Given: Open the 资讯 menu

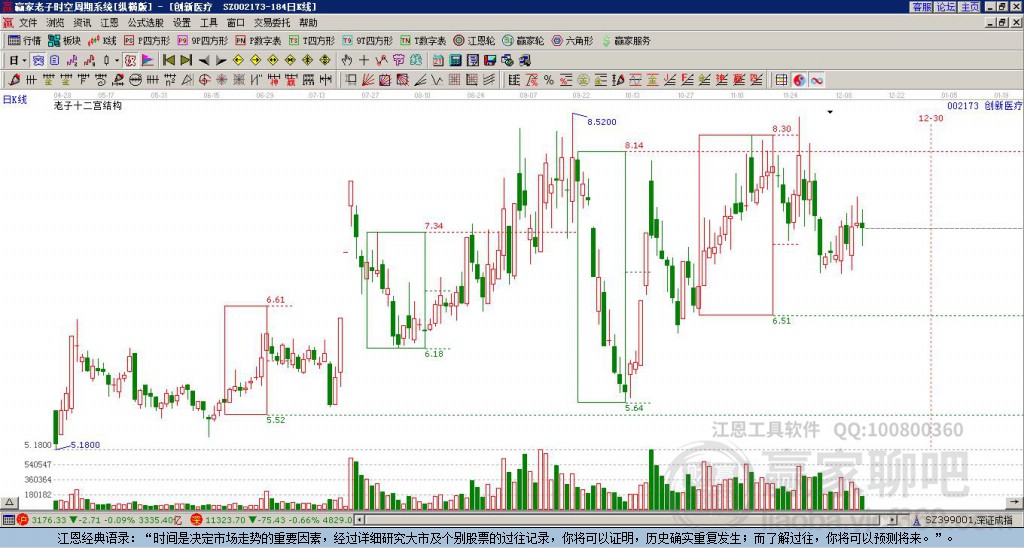Looking at the screenshot, I should click(82, 23).
